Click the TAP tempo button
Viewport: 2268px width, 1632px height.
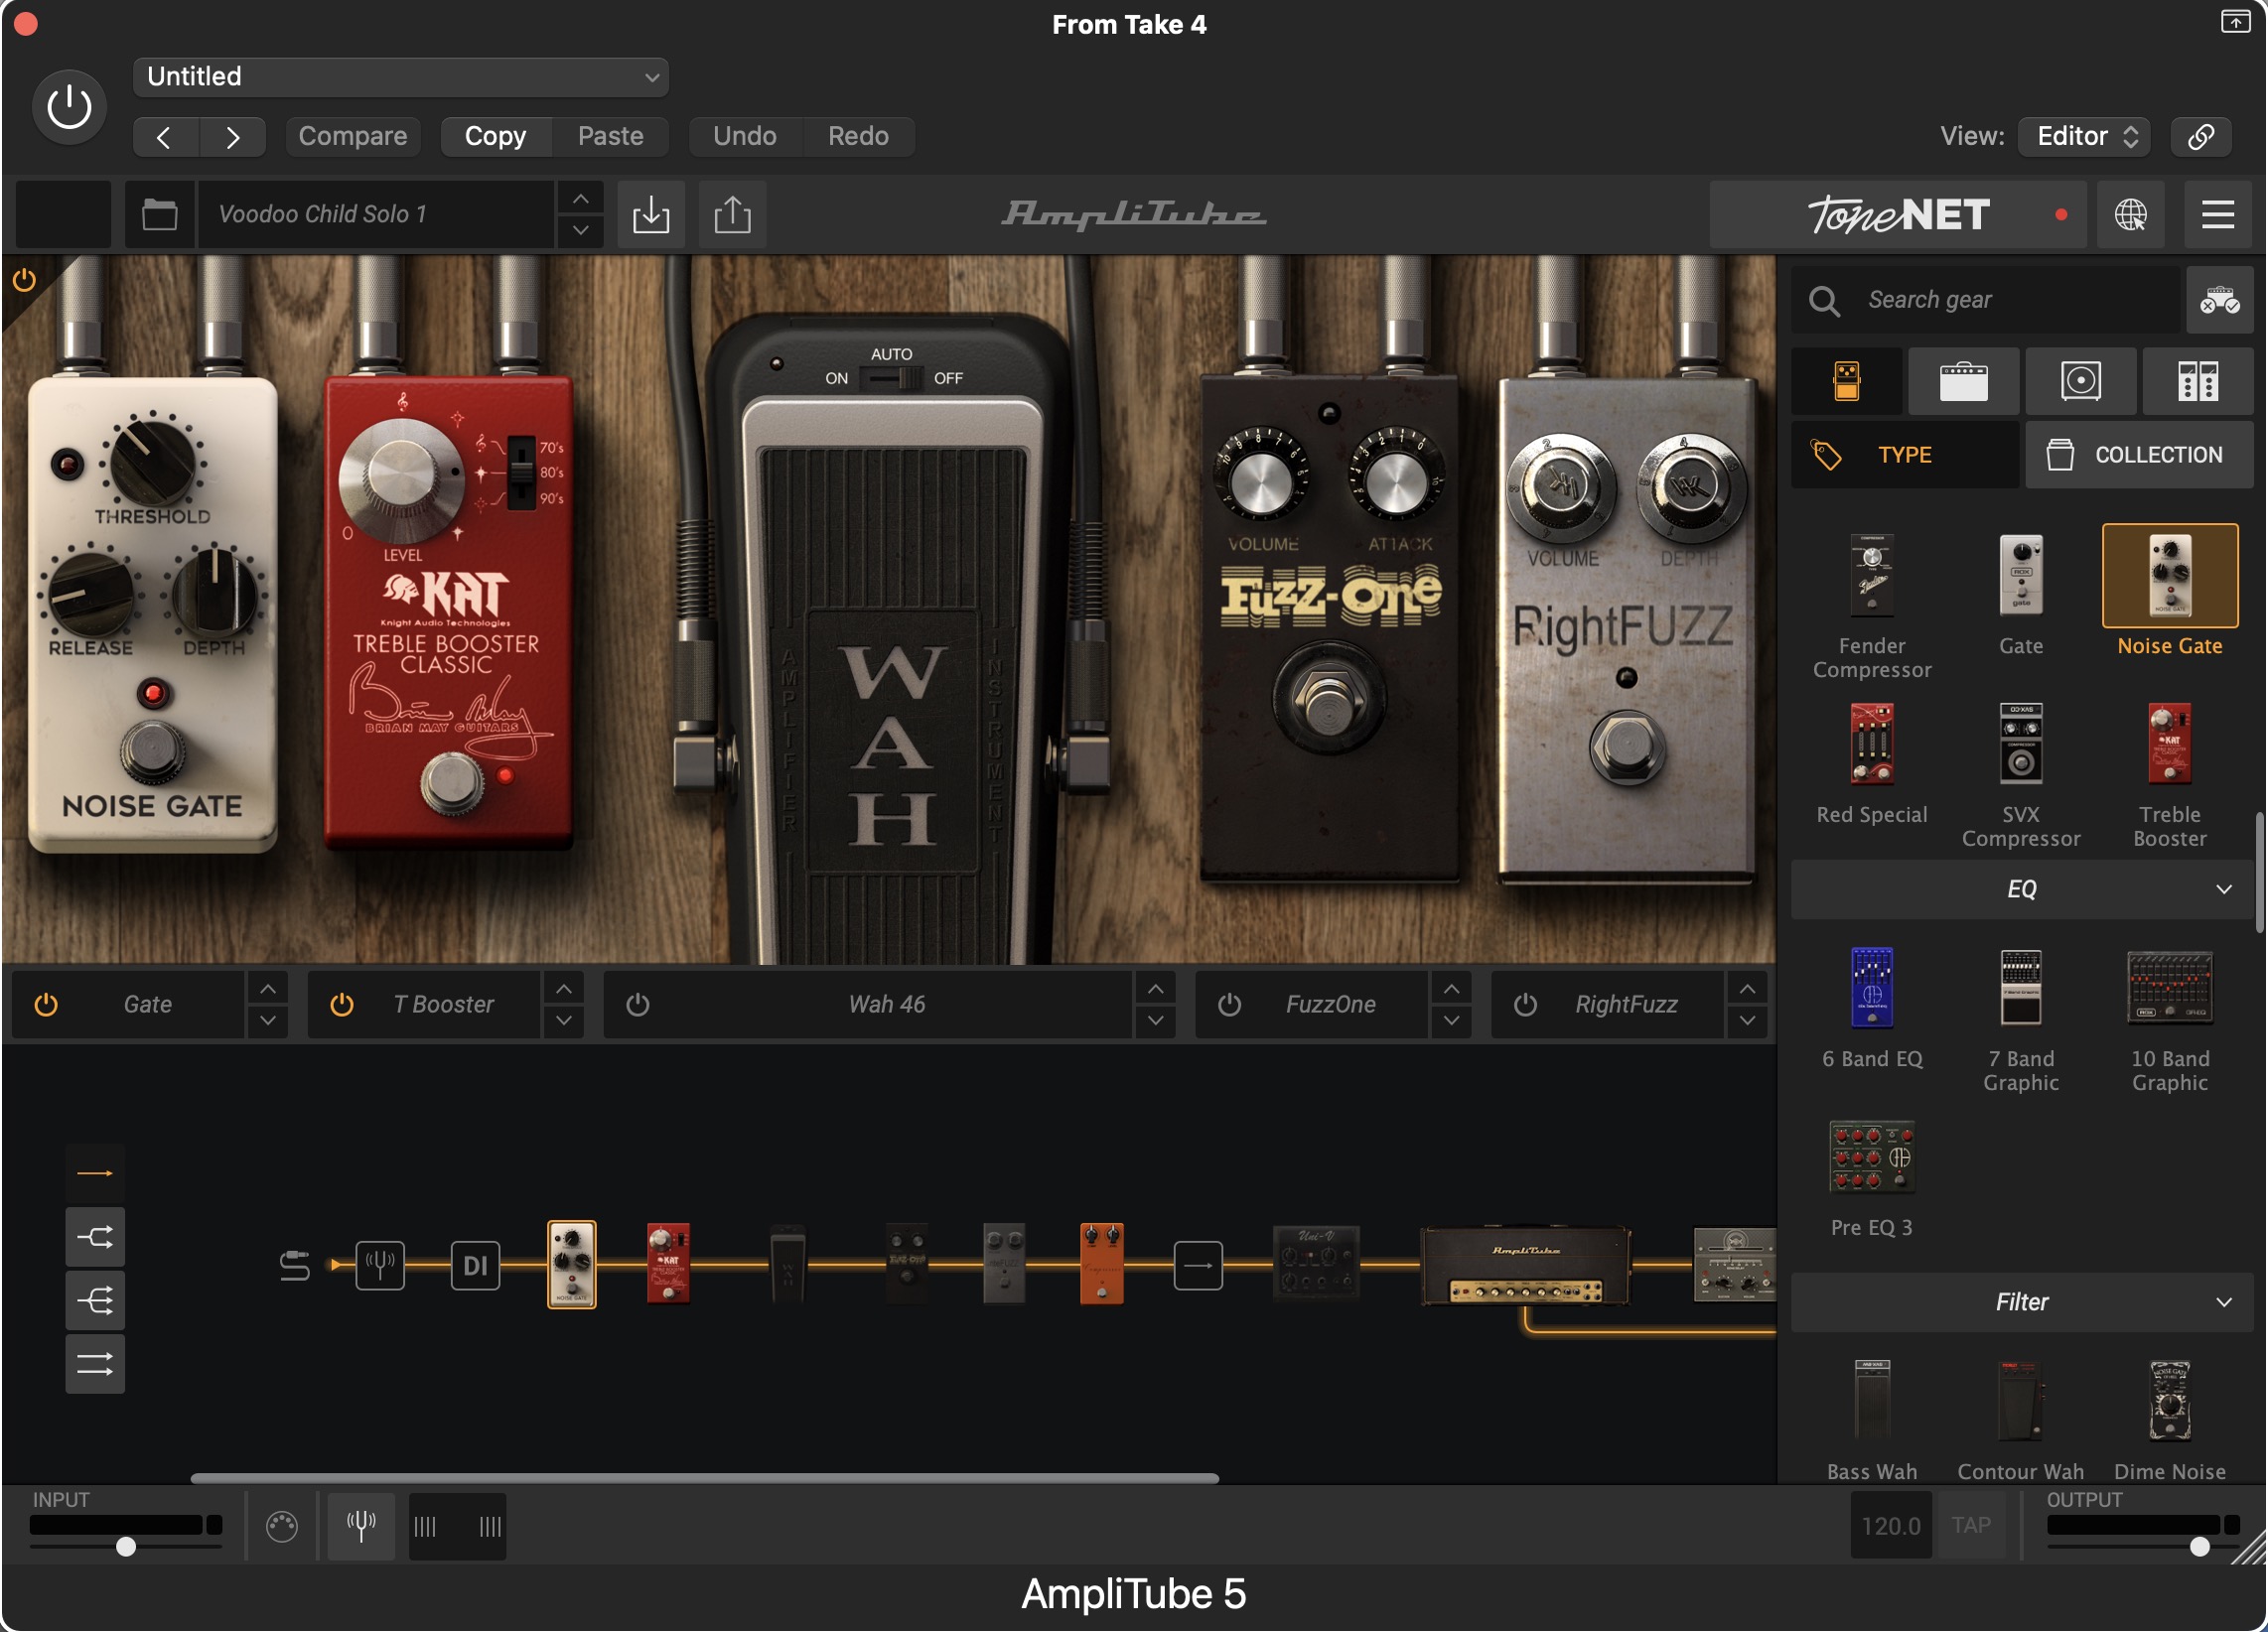click(x=1970, y=1526)
